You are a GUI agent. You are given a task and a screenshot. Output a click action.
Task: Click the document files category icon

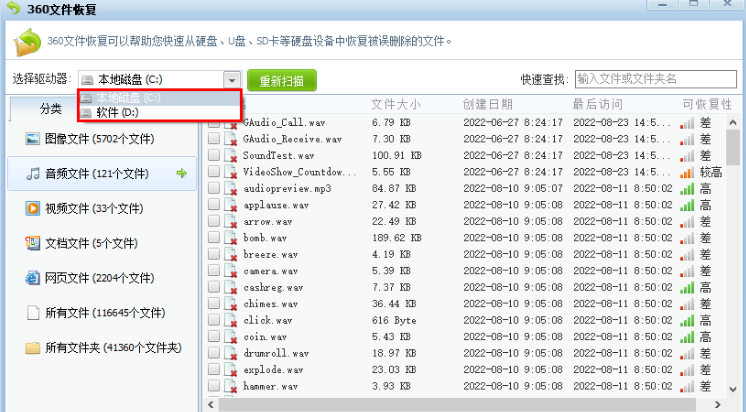coord(33,243)
